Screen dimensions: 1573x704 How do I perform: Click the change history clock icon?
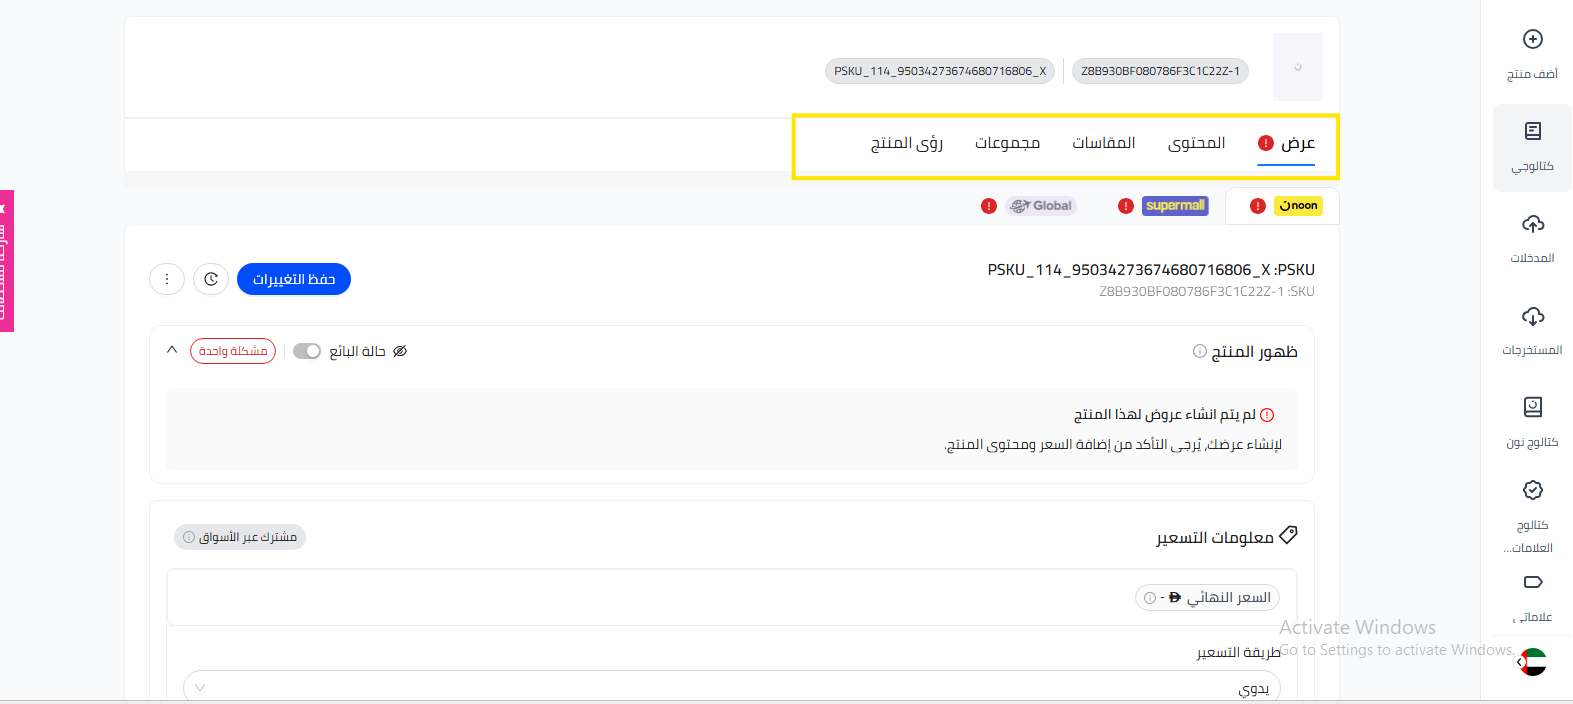tap(211, 279)
